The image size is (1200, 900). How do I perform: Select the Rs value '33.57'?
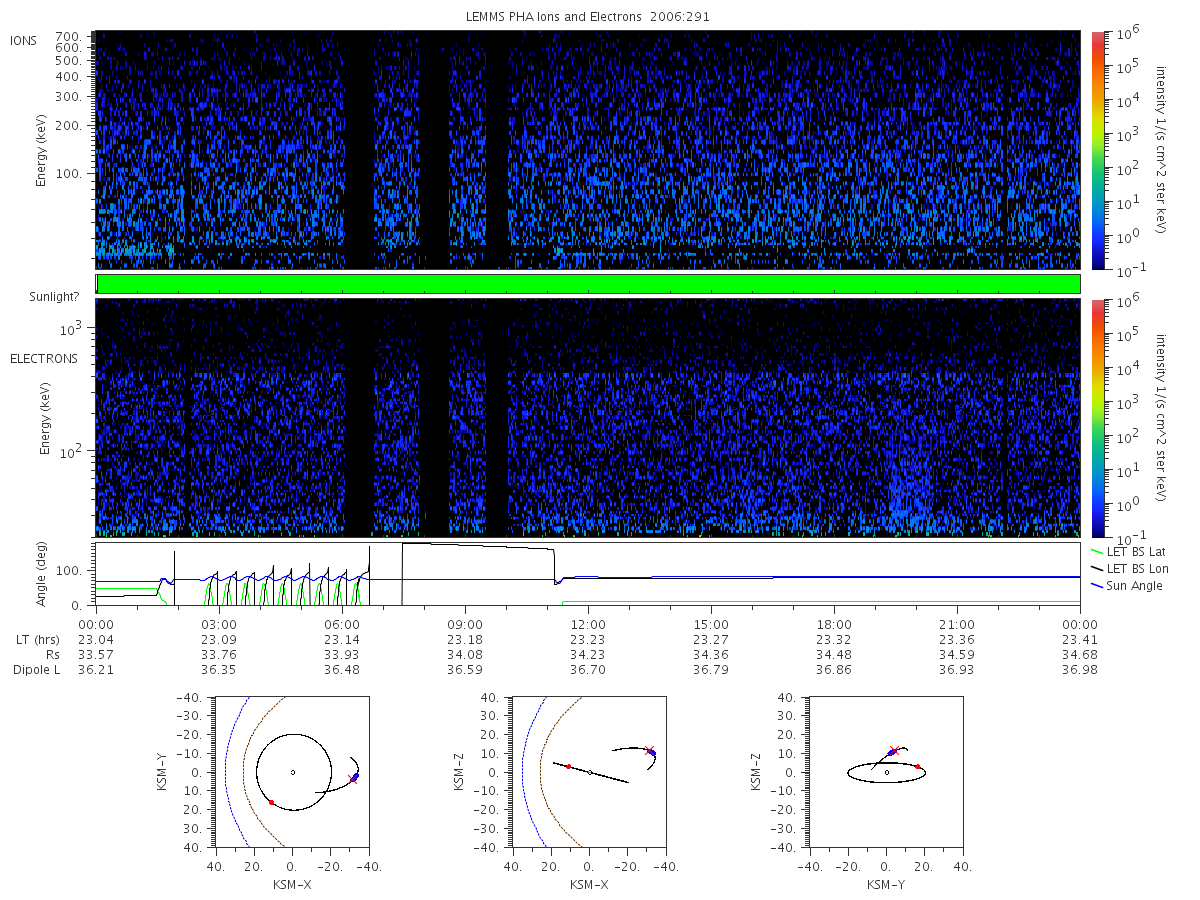click(95, 655)
